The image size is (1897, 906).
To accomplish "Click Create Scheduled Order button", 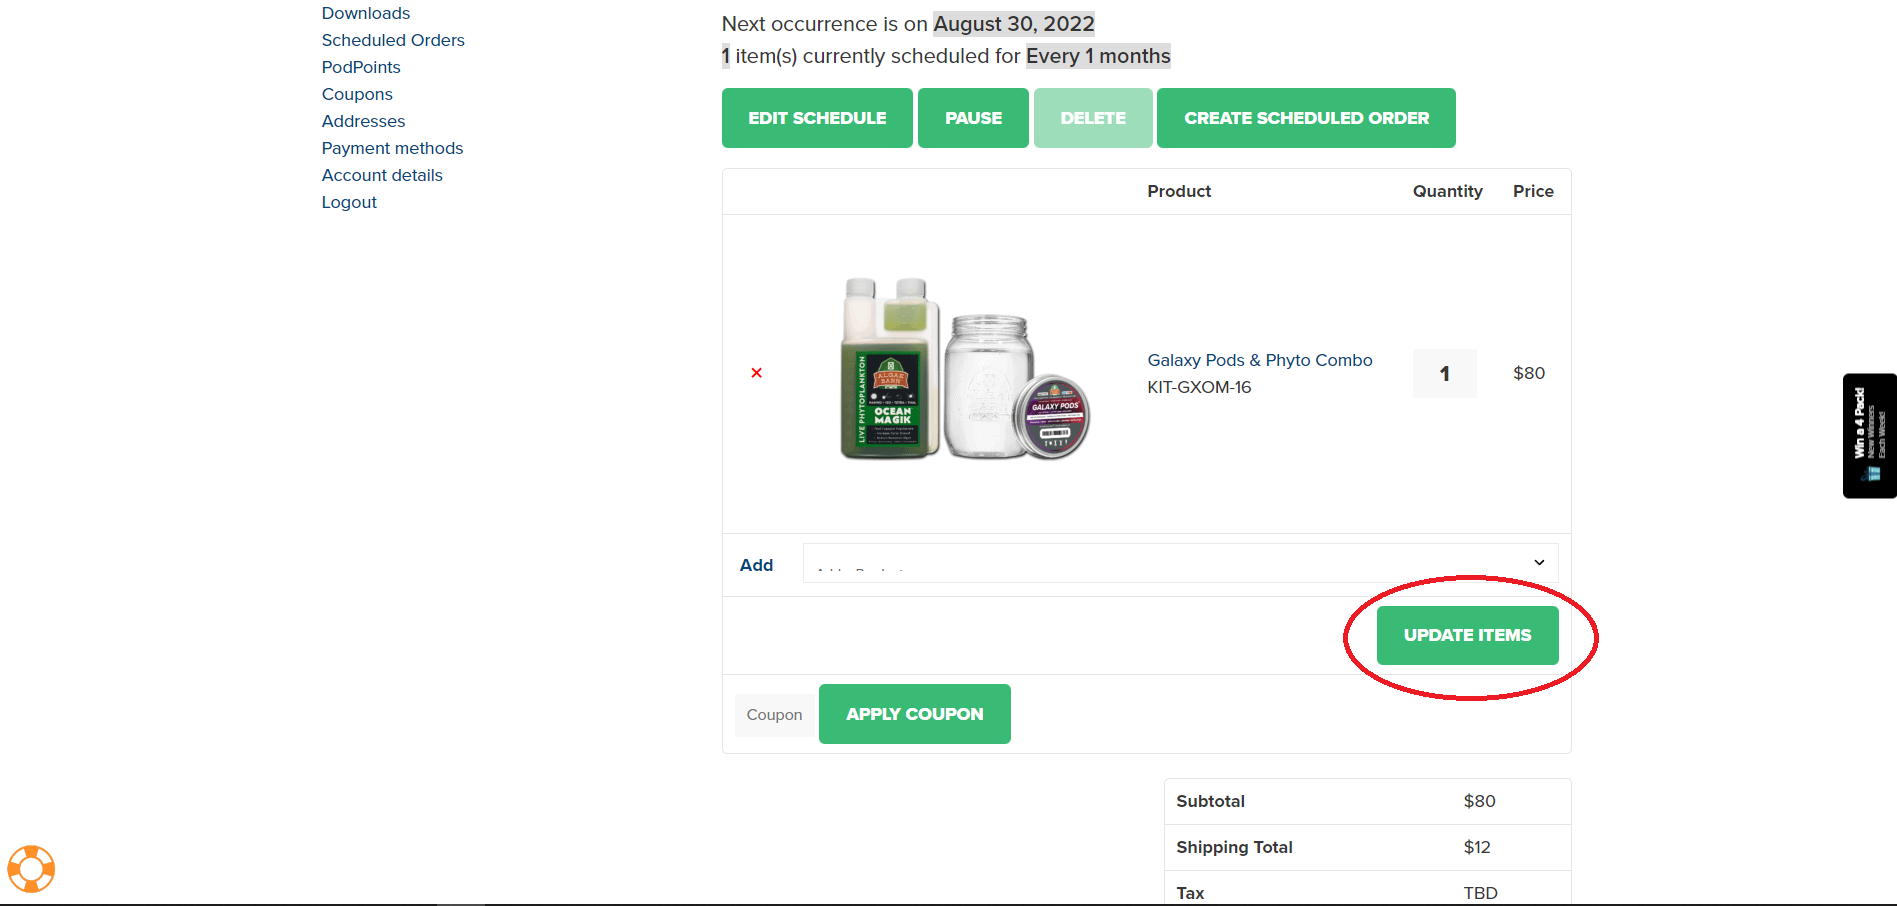I will pyautogui.click(x=1306, y=118).
